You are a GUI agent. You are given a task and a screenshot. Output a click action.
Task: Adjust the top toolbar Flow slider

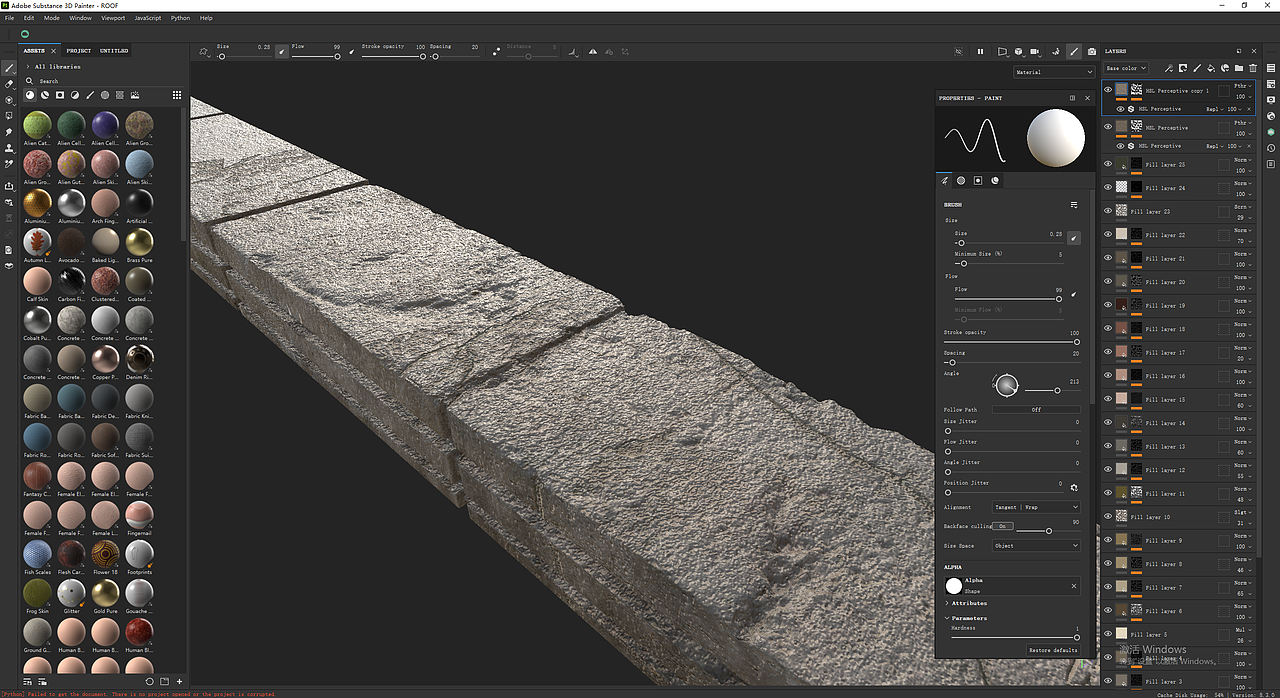click(x=316, y=56)
